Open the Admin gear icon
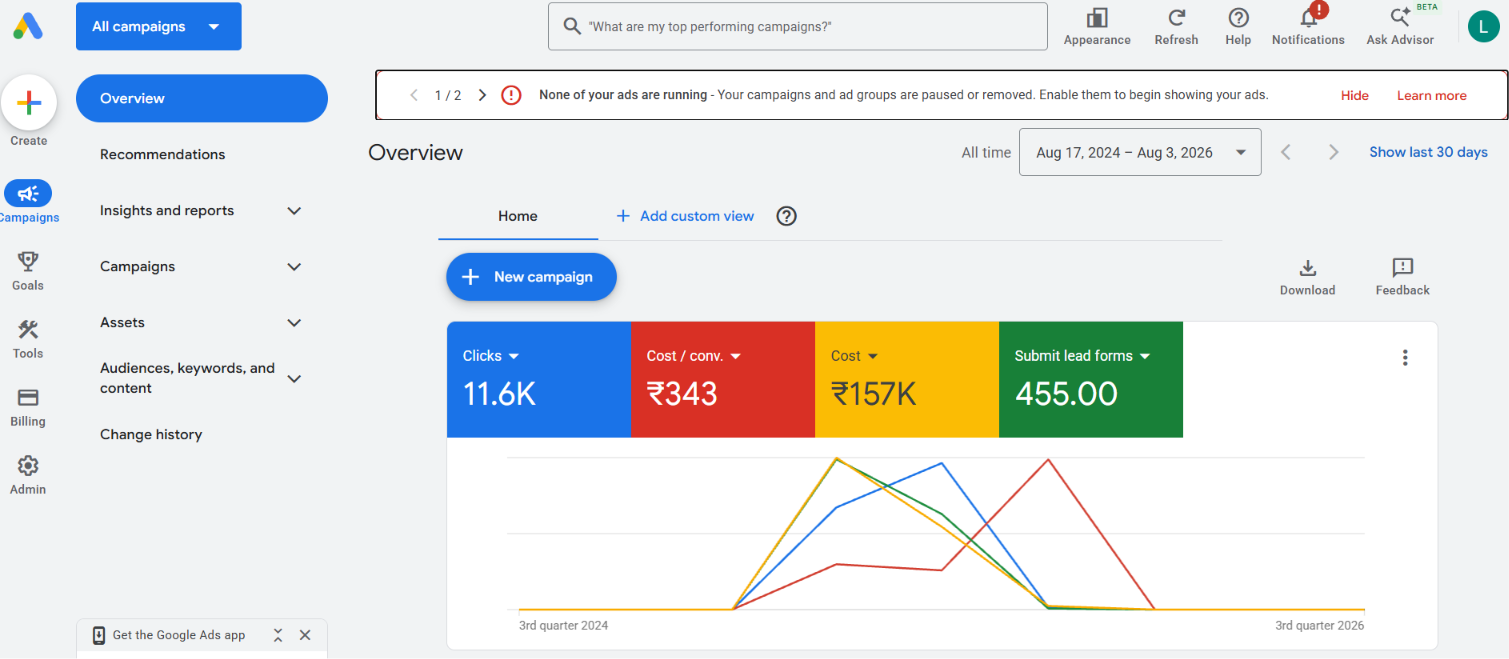 tap(28, 466)
